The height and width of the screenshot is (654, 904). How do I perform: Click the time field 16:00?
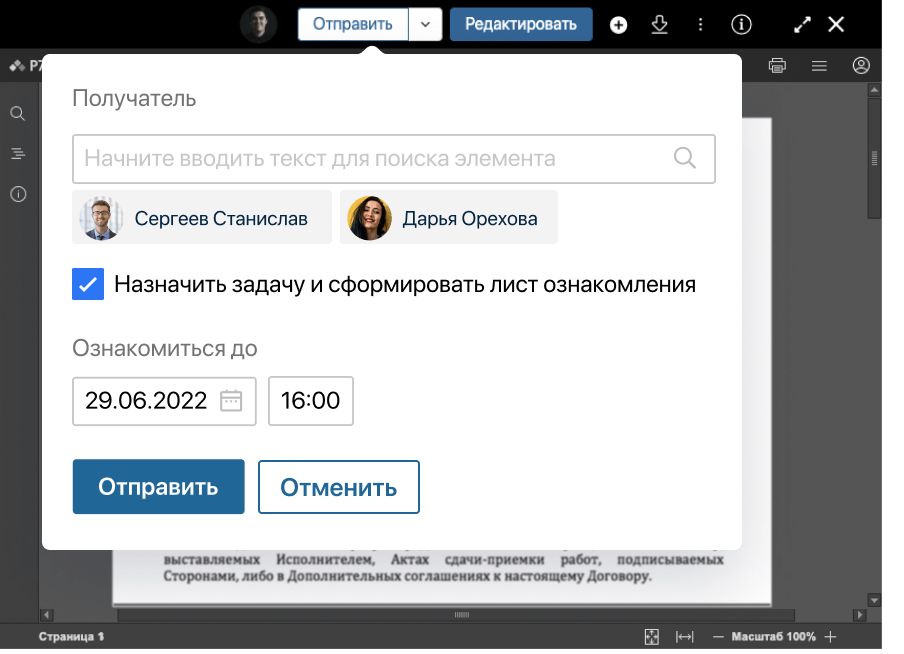(x=311, y=401)
